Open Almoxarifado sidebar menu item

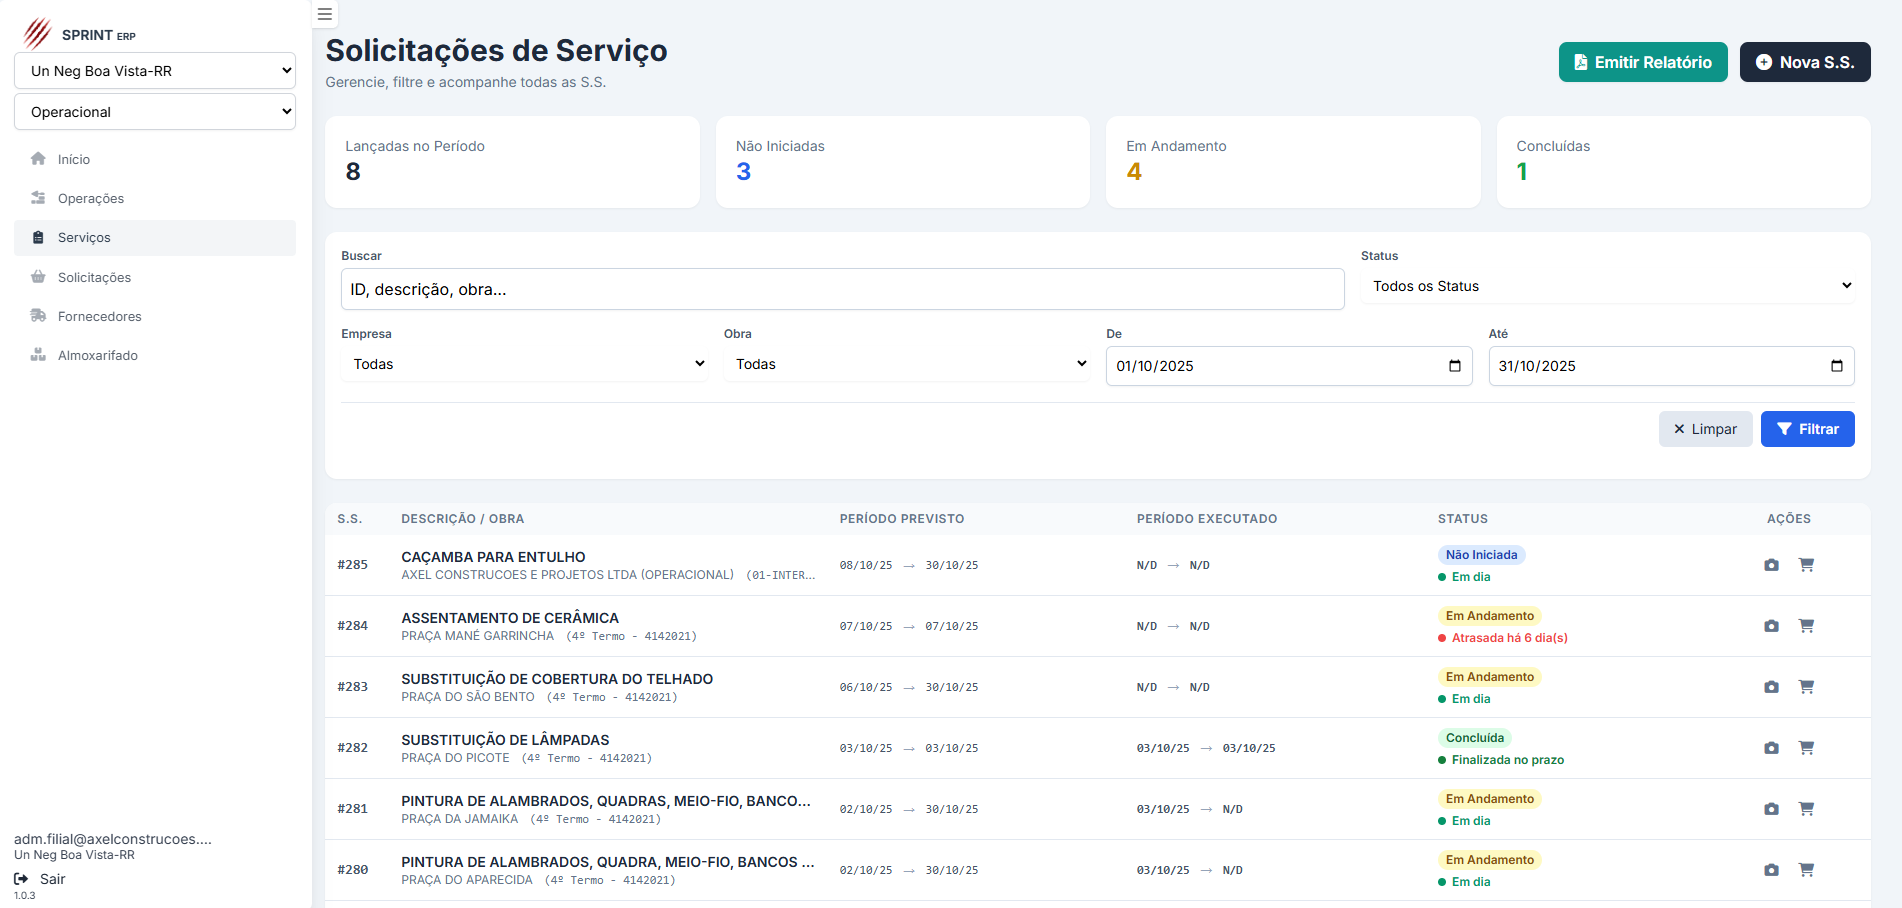coord(97,356)
